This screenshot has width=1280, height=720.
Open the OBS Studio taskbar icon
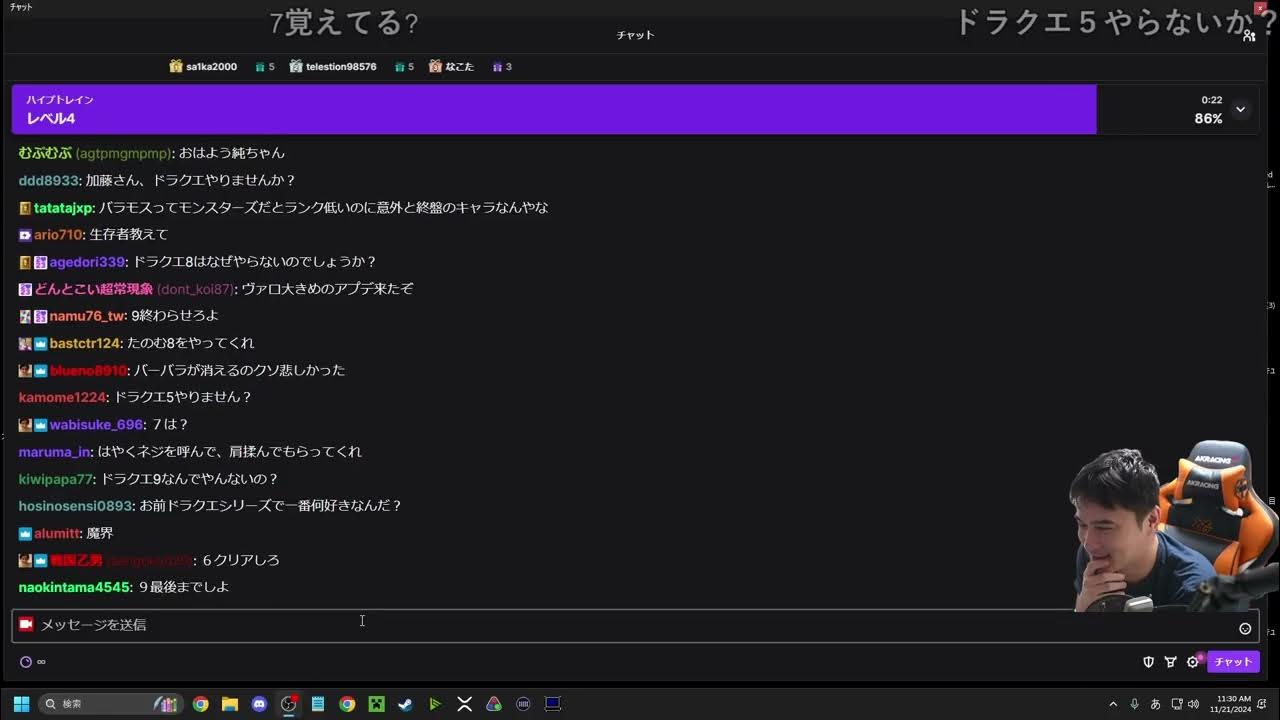click(x=289, y=704)
